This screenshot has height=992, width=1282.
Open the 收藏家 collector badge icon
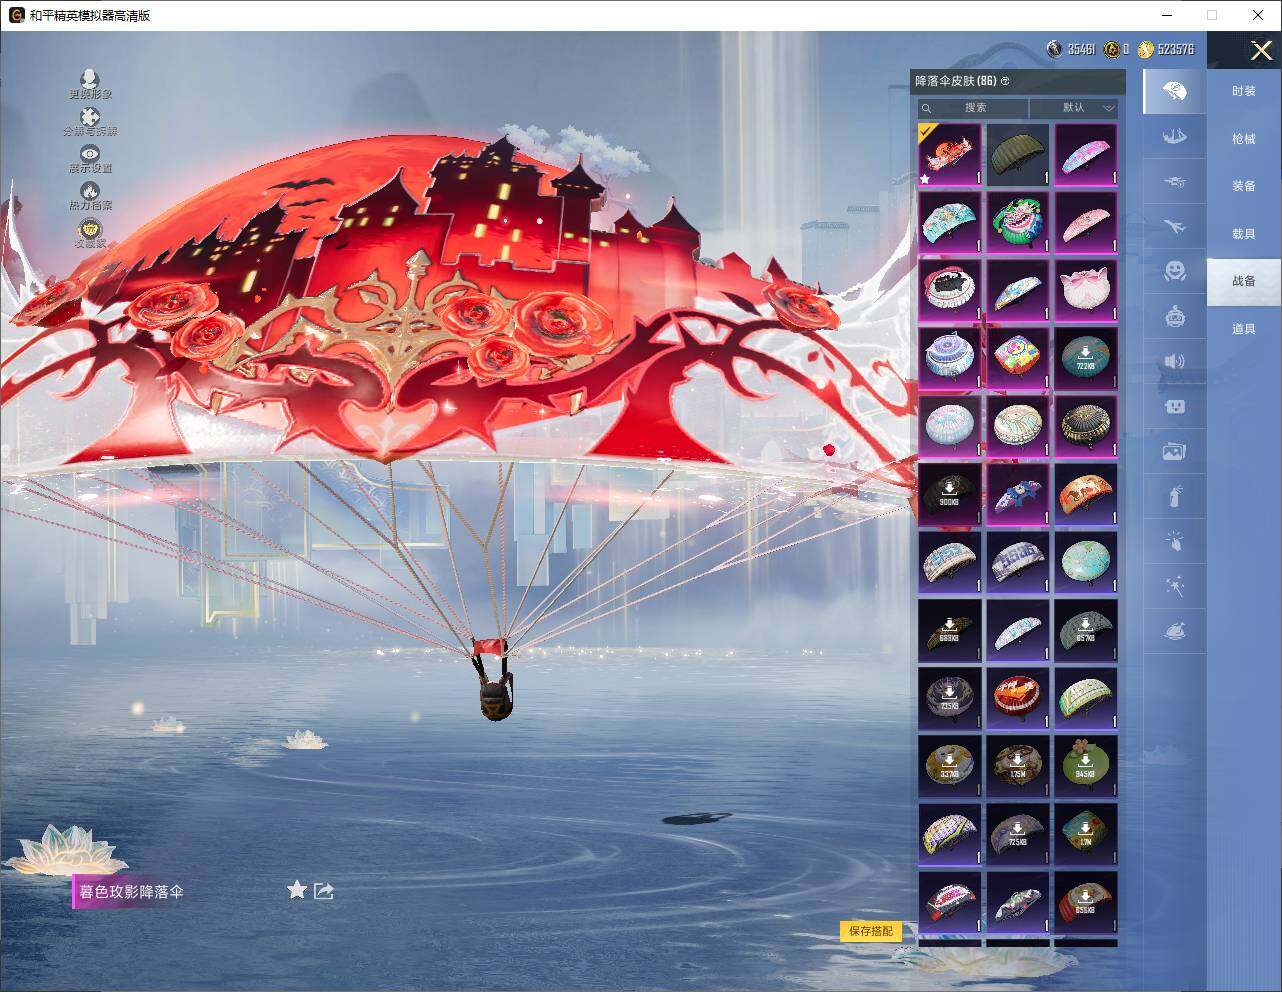(x=90, y=230)
